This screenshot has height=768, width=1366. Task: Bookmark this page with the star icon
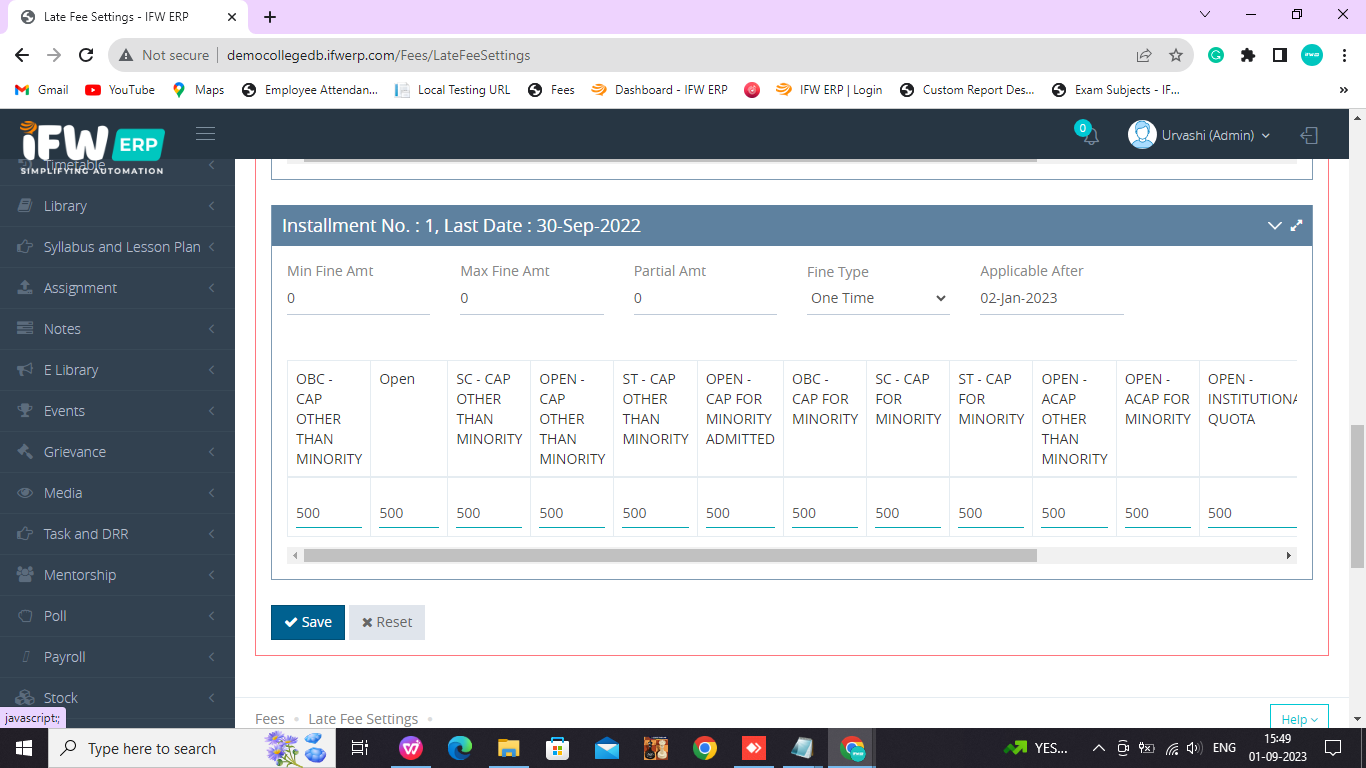click(x=1176, y=55)
